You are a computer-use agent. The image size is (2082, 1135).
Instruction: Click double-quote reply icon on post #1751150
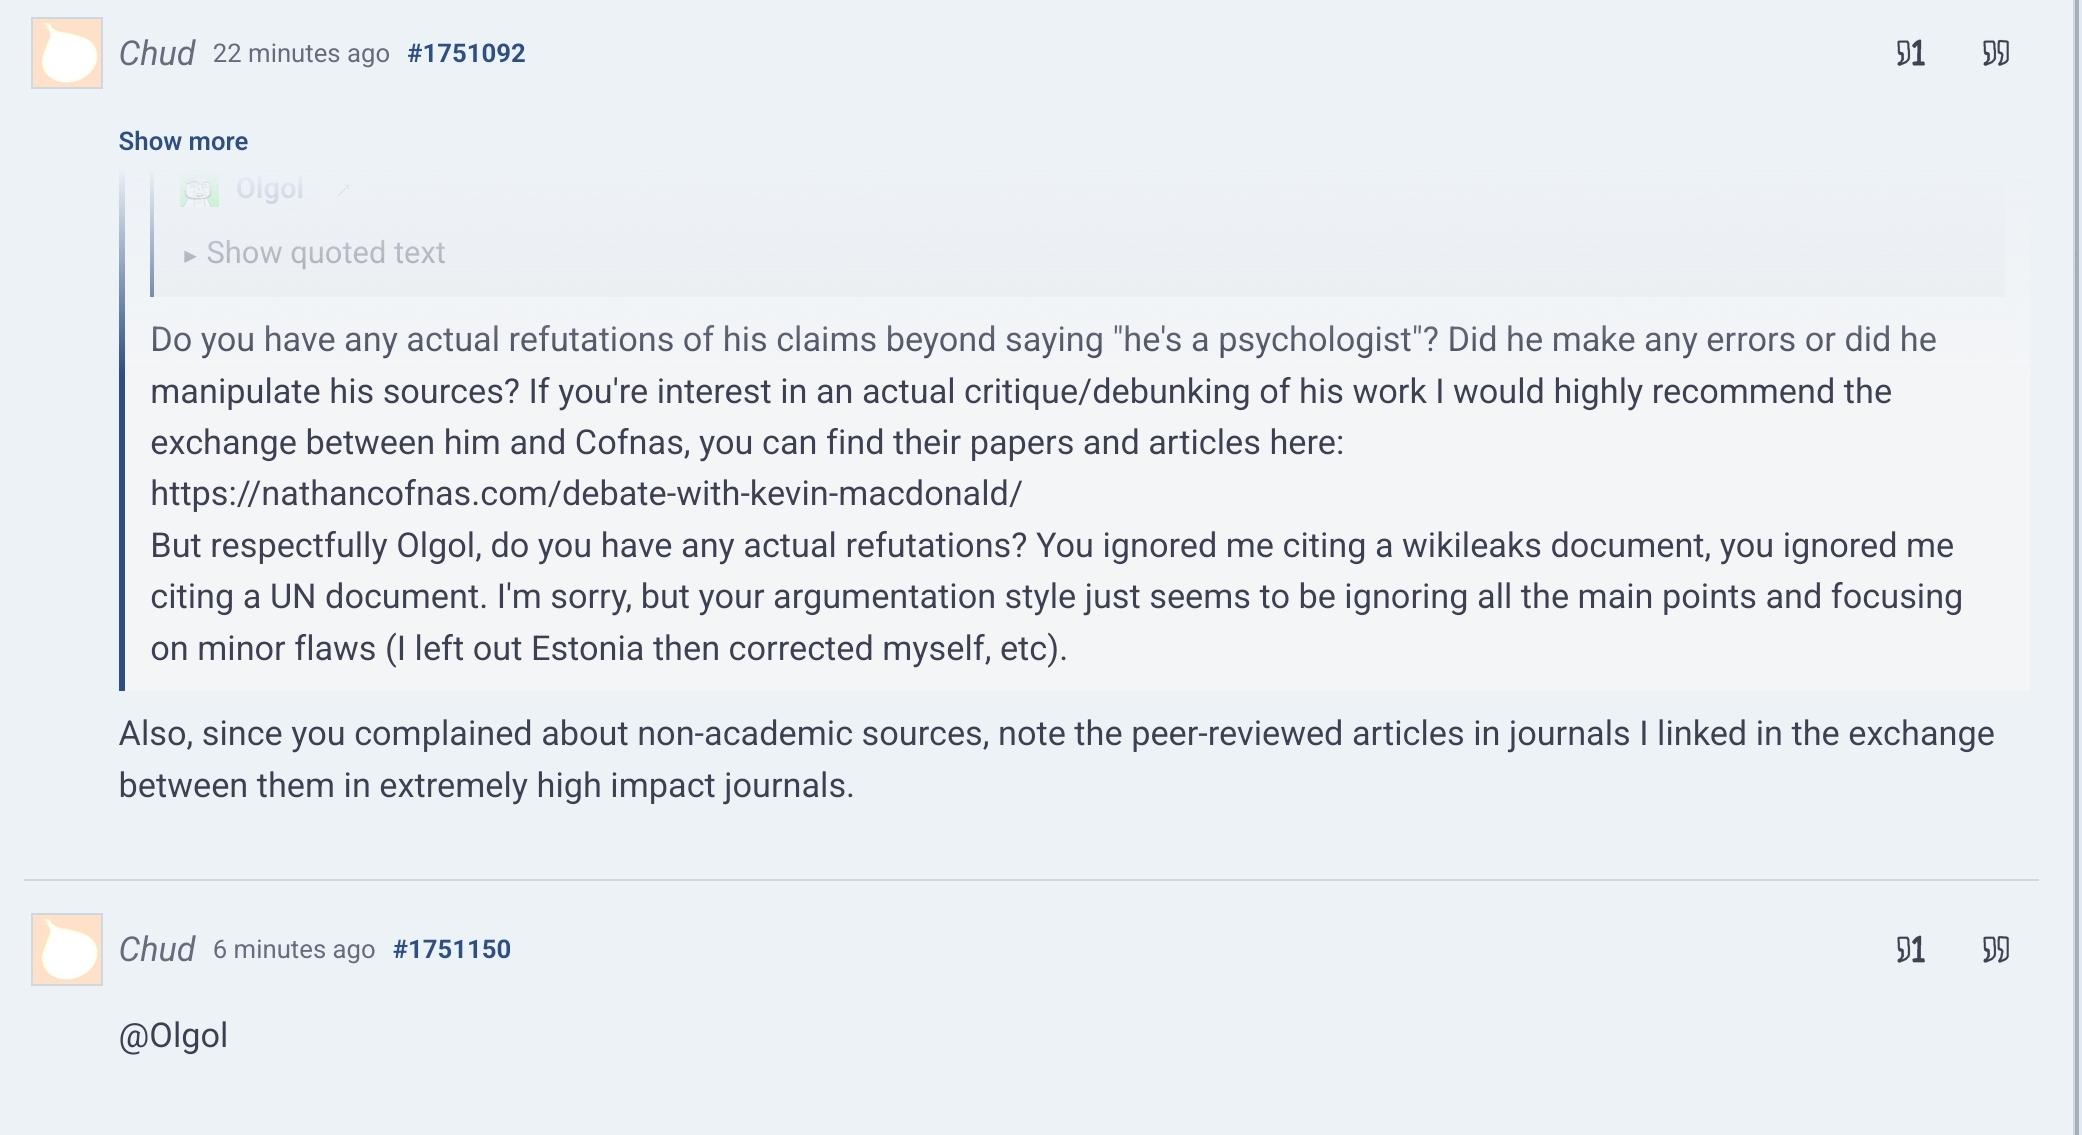click(1995, 949)
